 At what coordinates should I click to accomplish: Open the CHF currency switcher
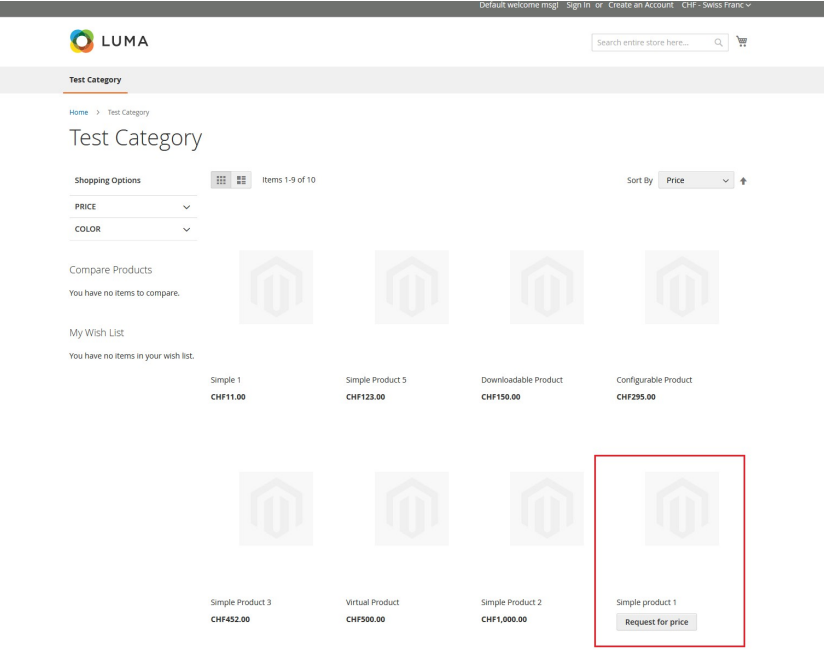[x=715, y=6]
